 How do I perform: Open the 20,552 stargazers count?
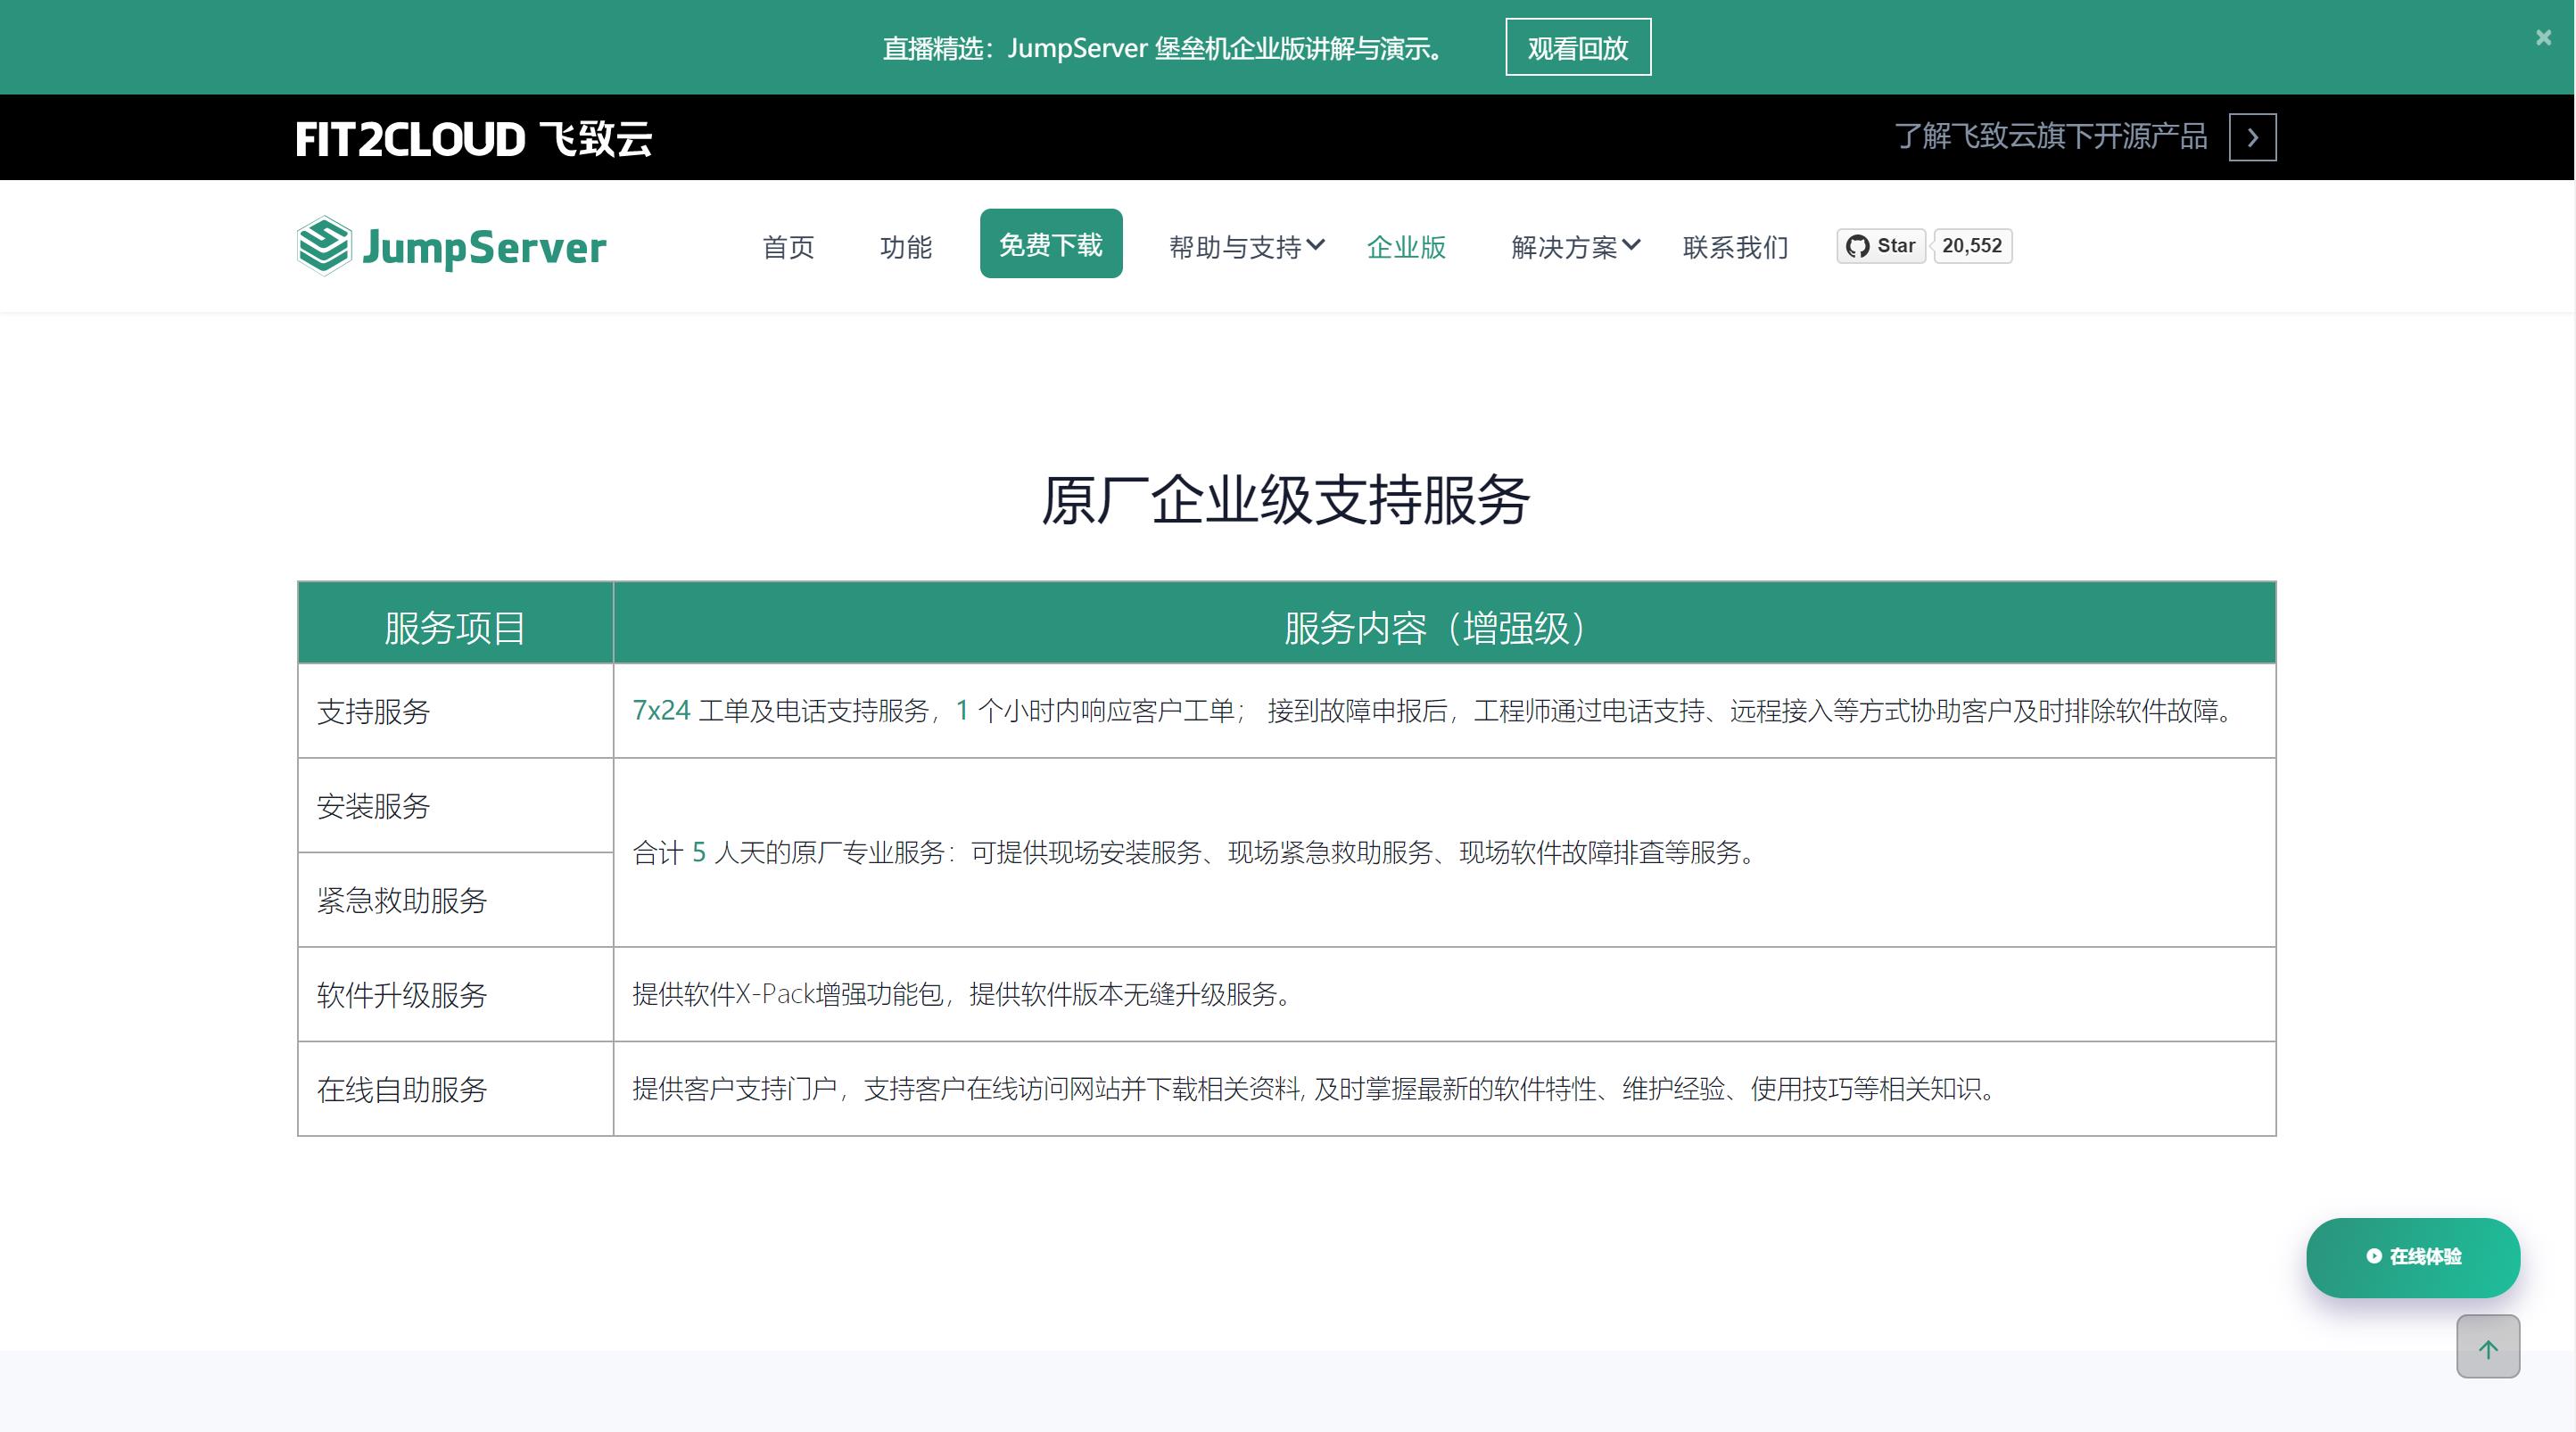pos(1972,246)
